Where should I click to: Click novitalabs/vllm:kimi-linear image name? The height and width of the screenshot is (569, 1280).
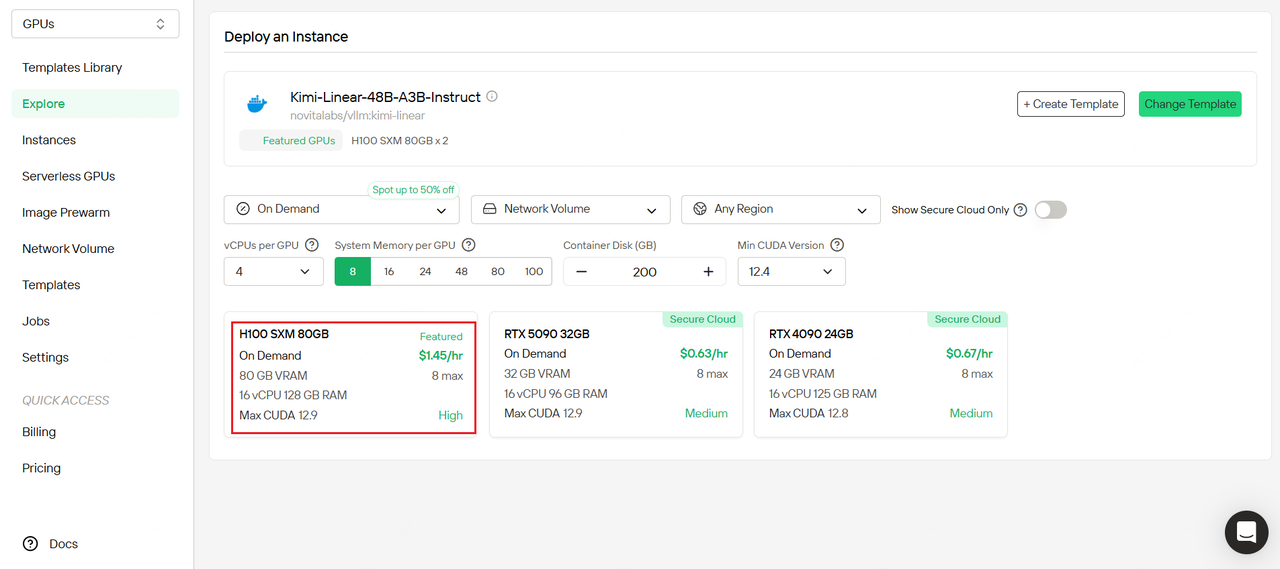pos(357,116)
